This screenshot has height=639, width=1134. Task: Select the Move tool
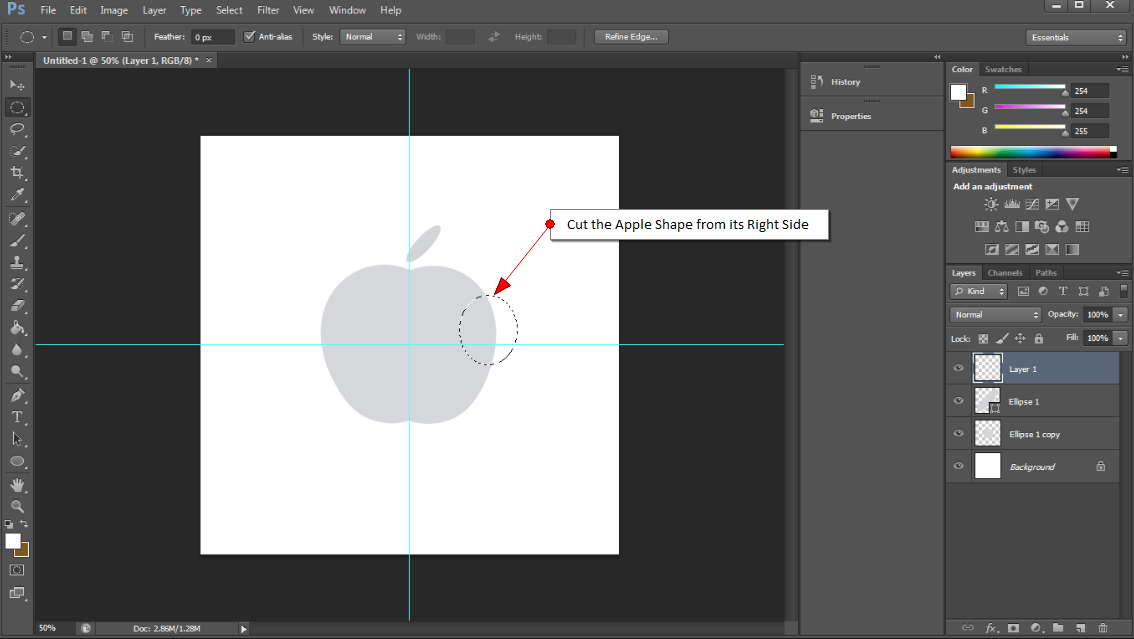(x=16, y=85)
